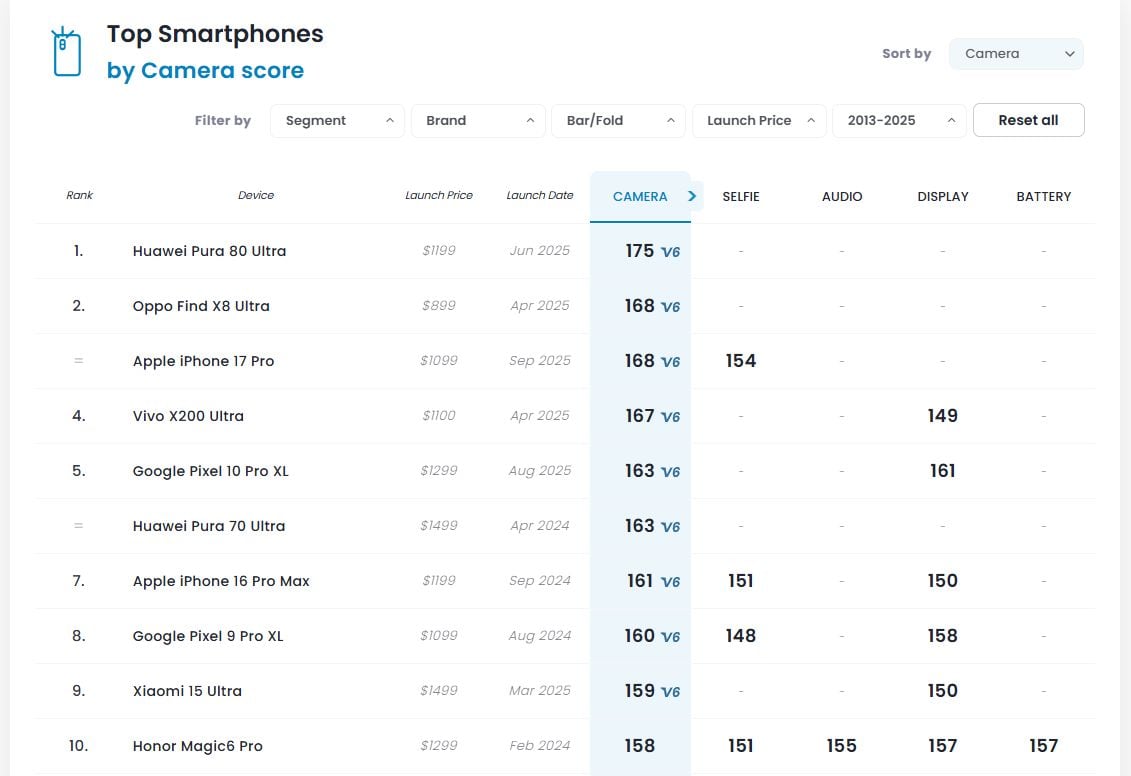Expand the Bar/Fold filter

click(x=618, y=119)
